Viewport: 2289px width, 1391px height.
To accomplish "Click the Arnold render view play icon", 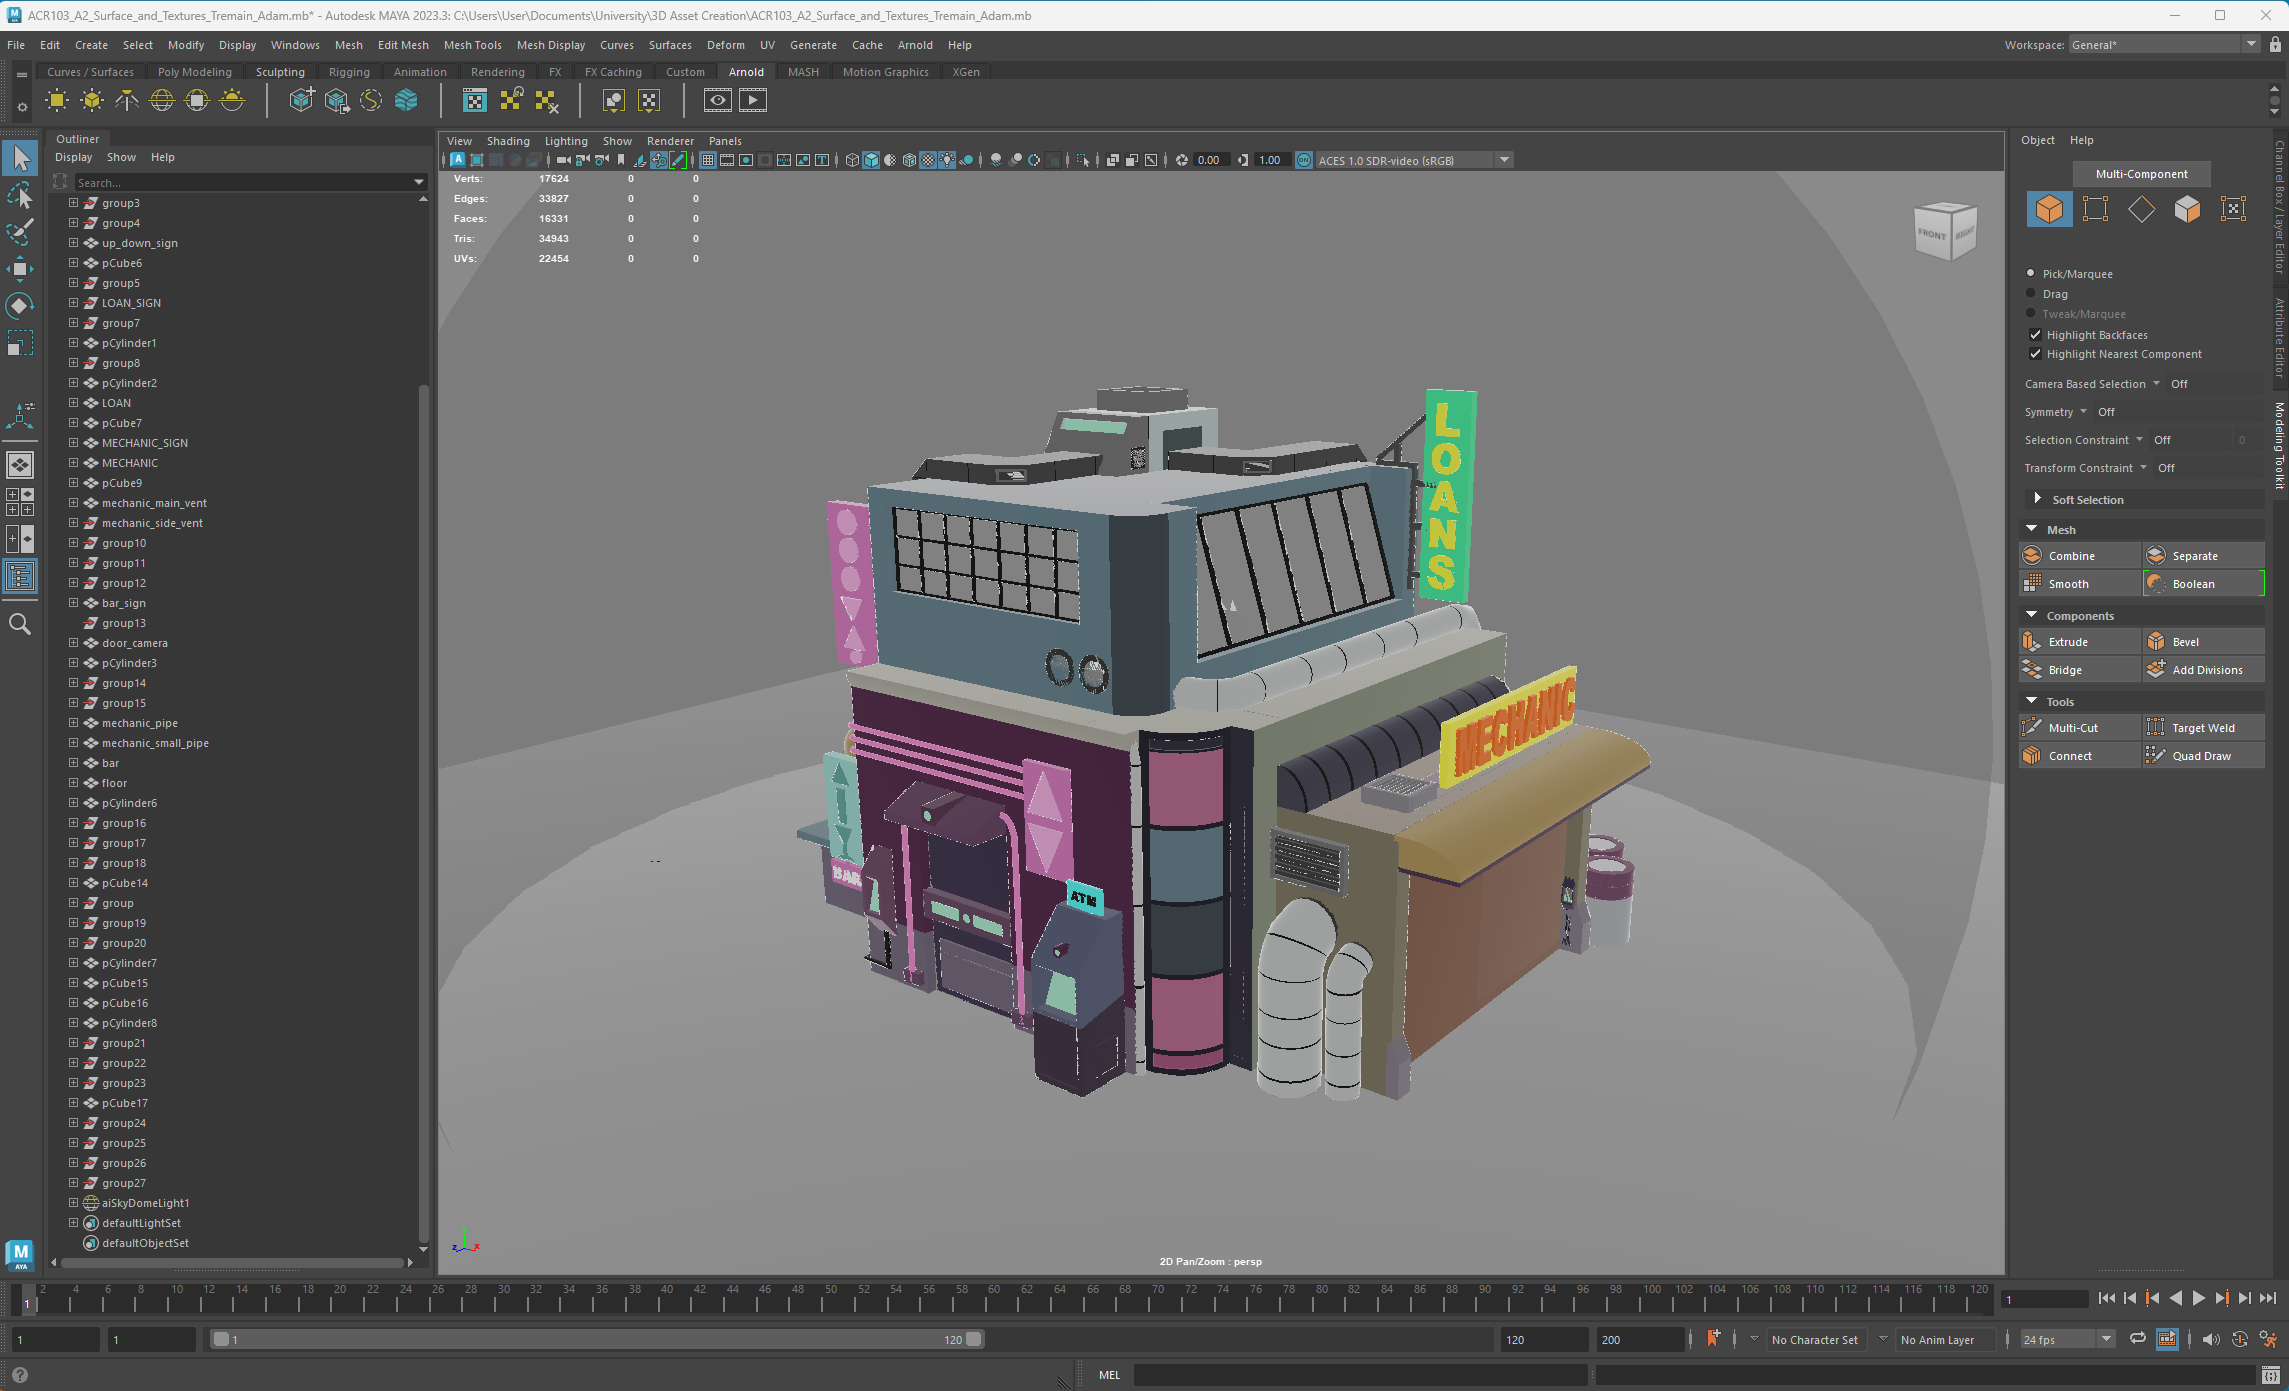I will click(752, 100).
